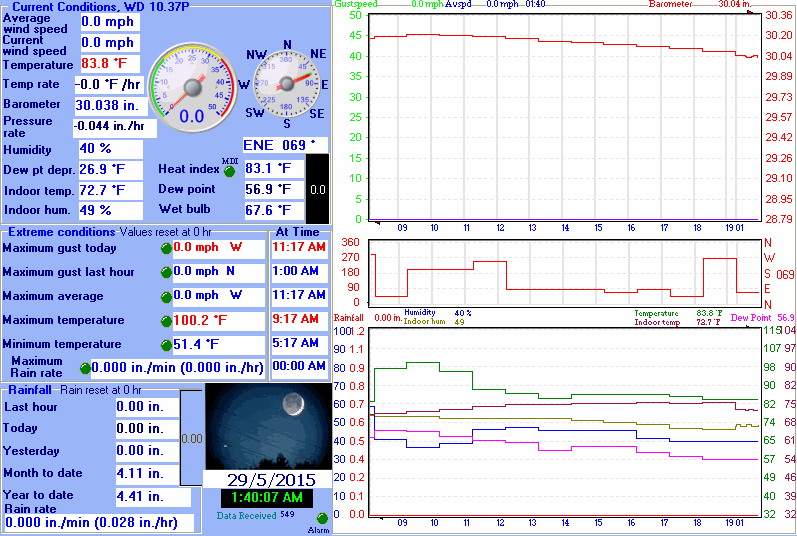The width and height of the screenshot is (797, 536).
Task: Click the rain gauge bar showing 0.00
Action: point(191,437)
